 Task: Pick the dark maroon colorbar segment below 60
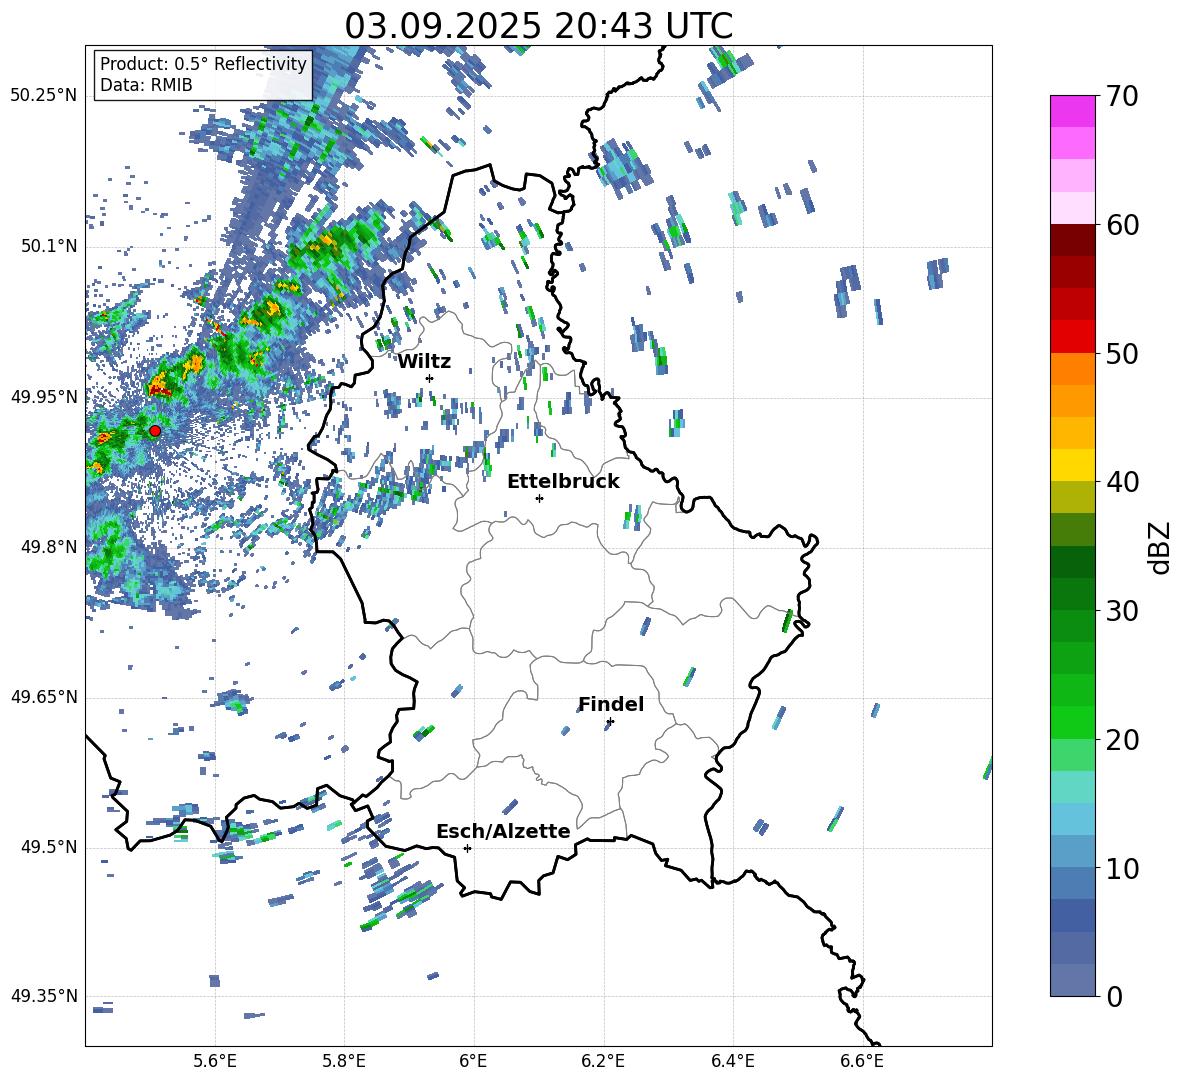pos(1072,240)
